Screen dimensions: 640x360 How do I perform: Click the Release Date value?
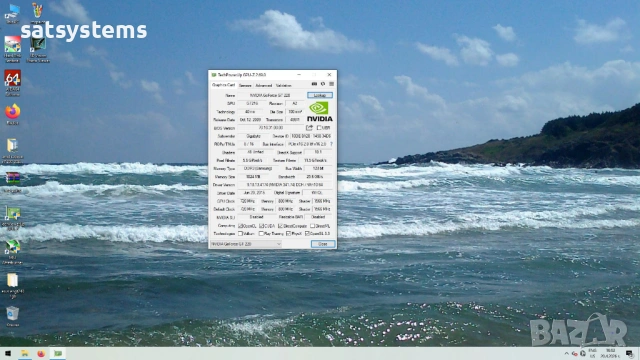(x=251, y=120)
